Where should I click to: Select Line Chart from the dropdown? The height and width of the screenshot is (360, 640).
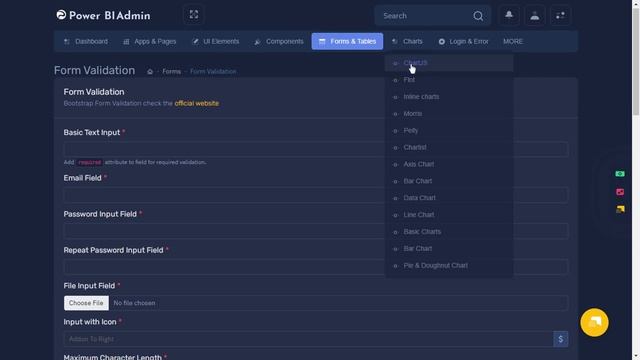click(x=449, y=215)
